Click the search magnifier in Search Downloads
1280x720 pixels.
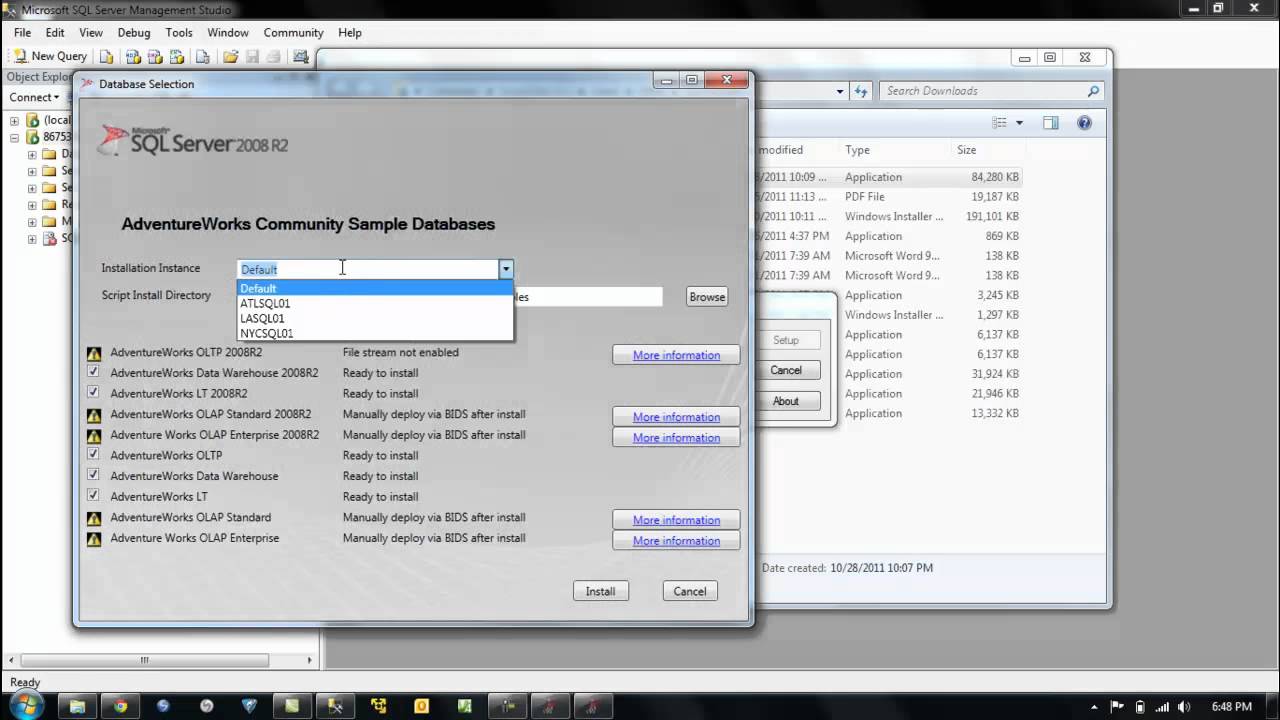[1093, 91]
